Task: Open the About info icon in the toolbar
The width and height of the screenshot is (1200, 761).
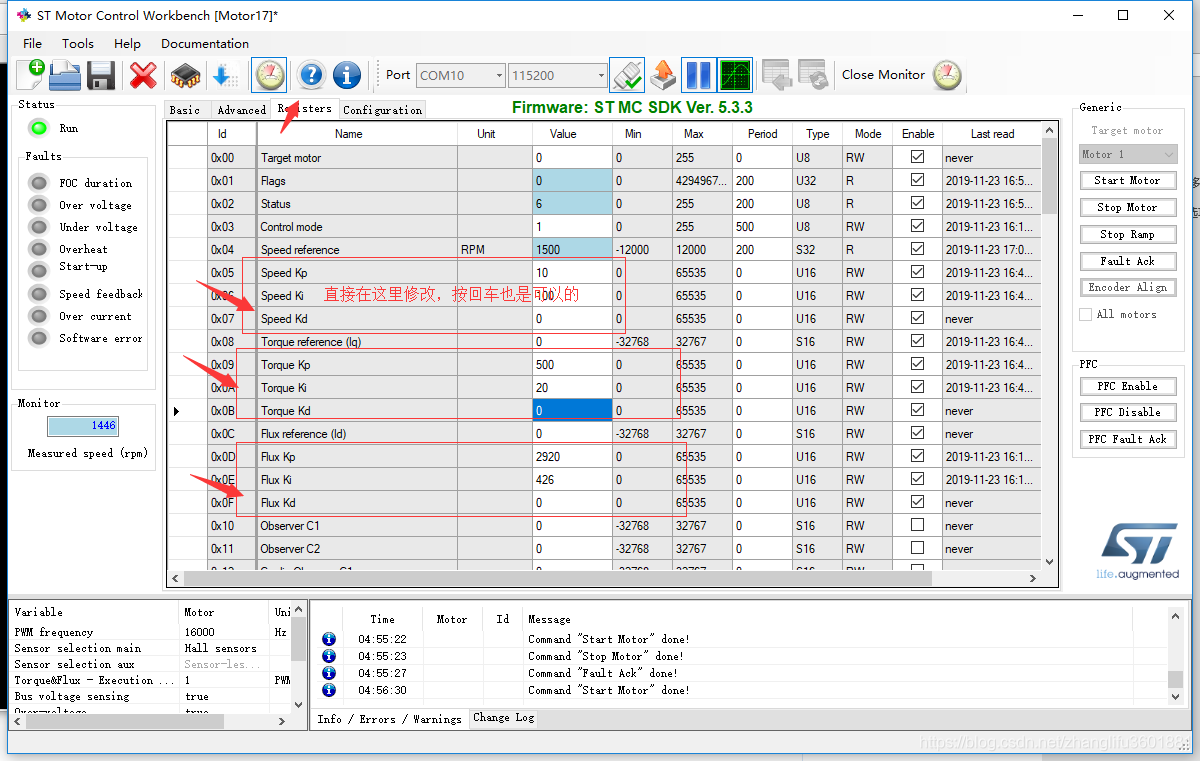Action: pyautogui.click(x=347, y=75)
